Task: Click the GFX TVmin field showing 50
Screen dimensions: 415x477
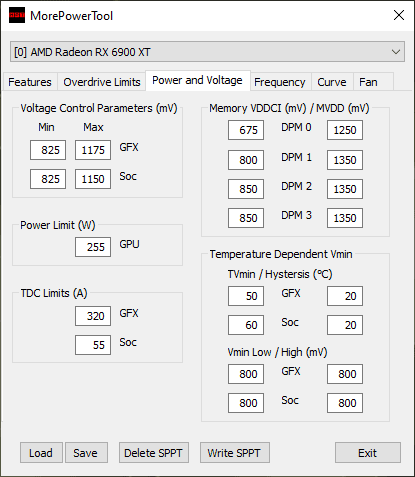Action: [246, 296]
